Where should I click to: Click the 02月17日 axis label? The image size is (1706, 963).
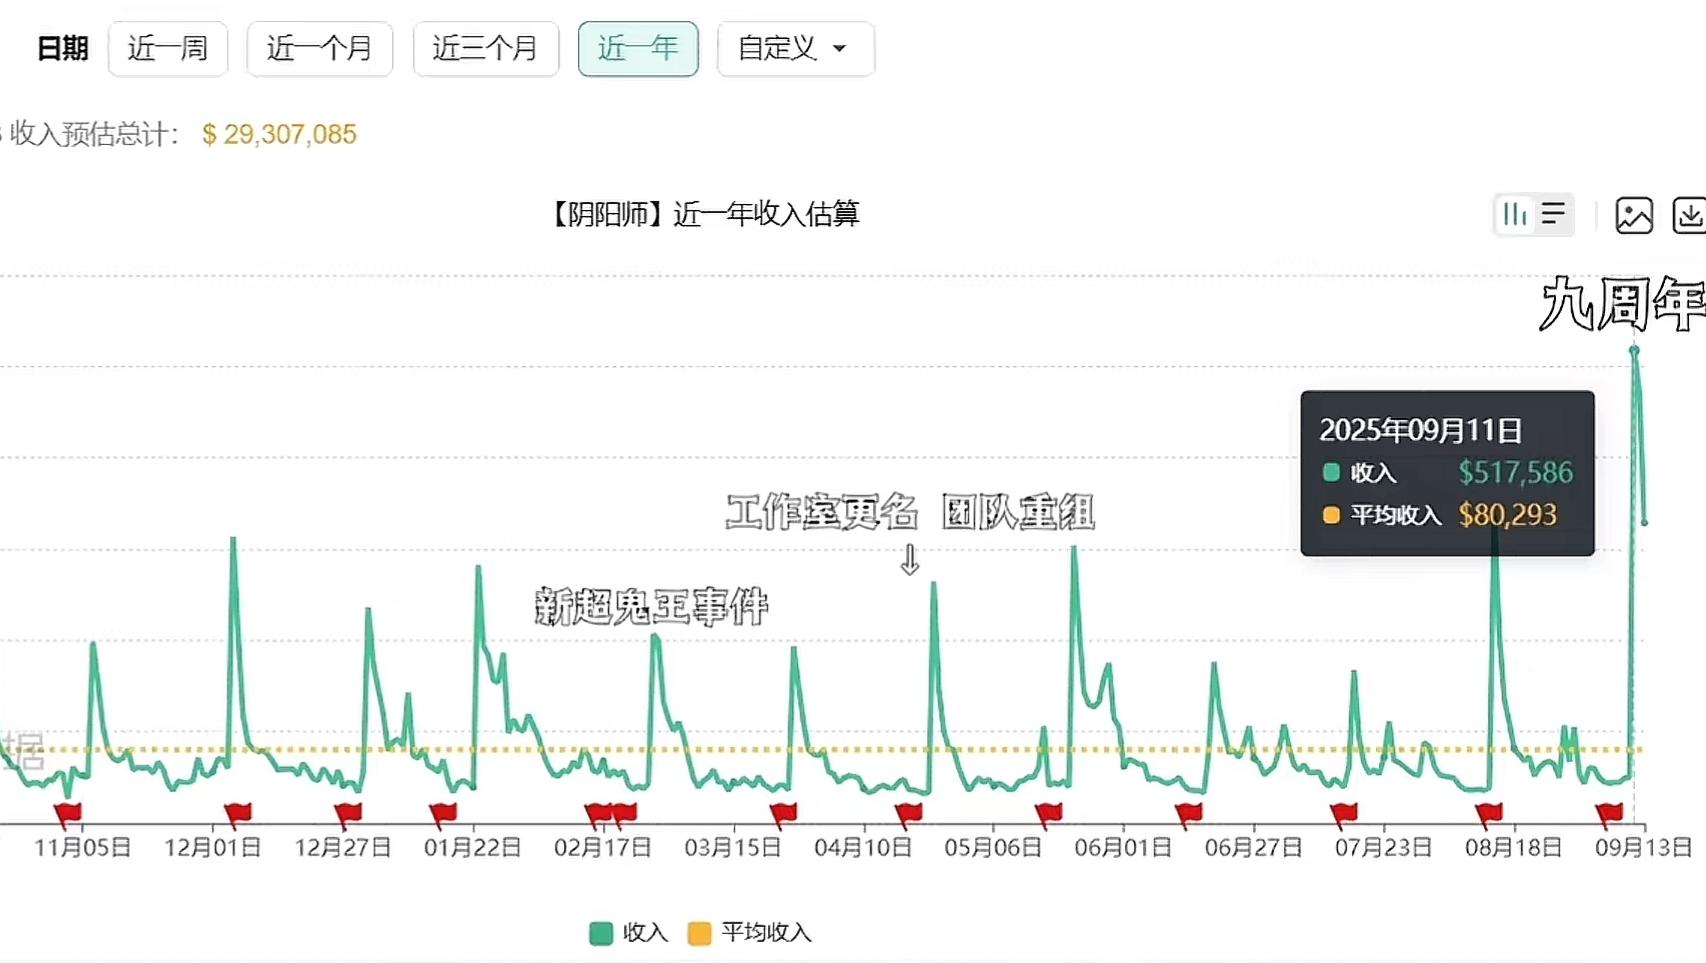603,848
